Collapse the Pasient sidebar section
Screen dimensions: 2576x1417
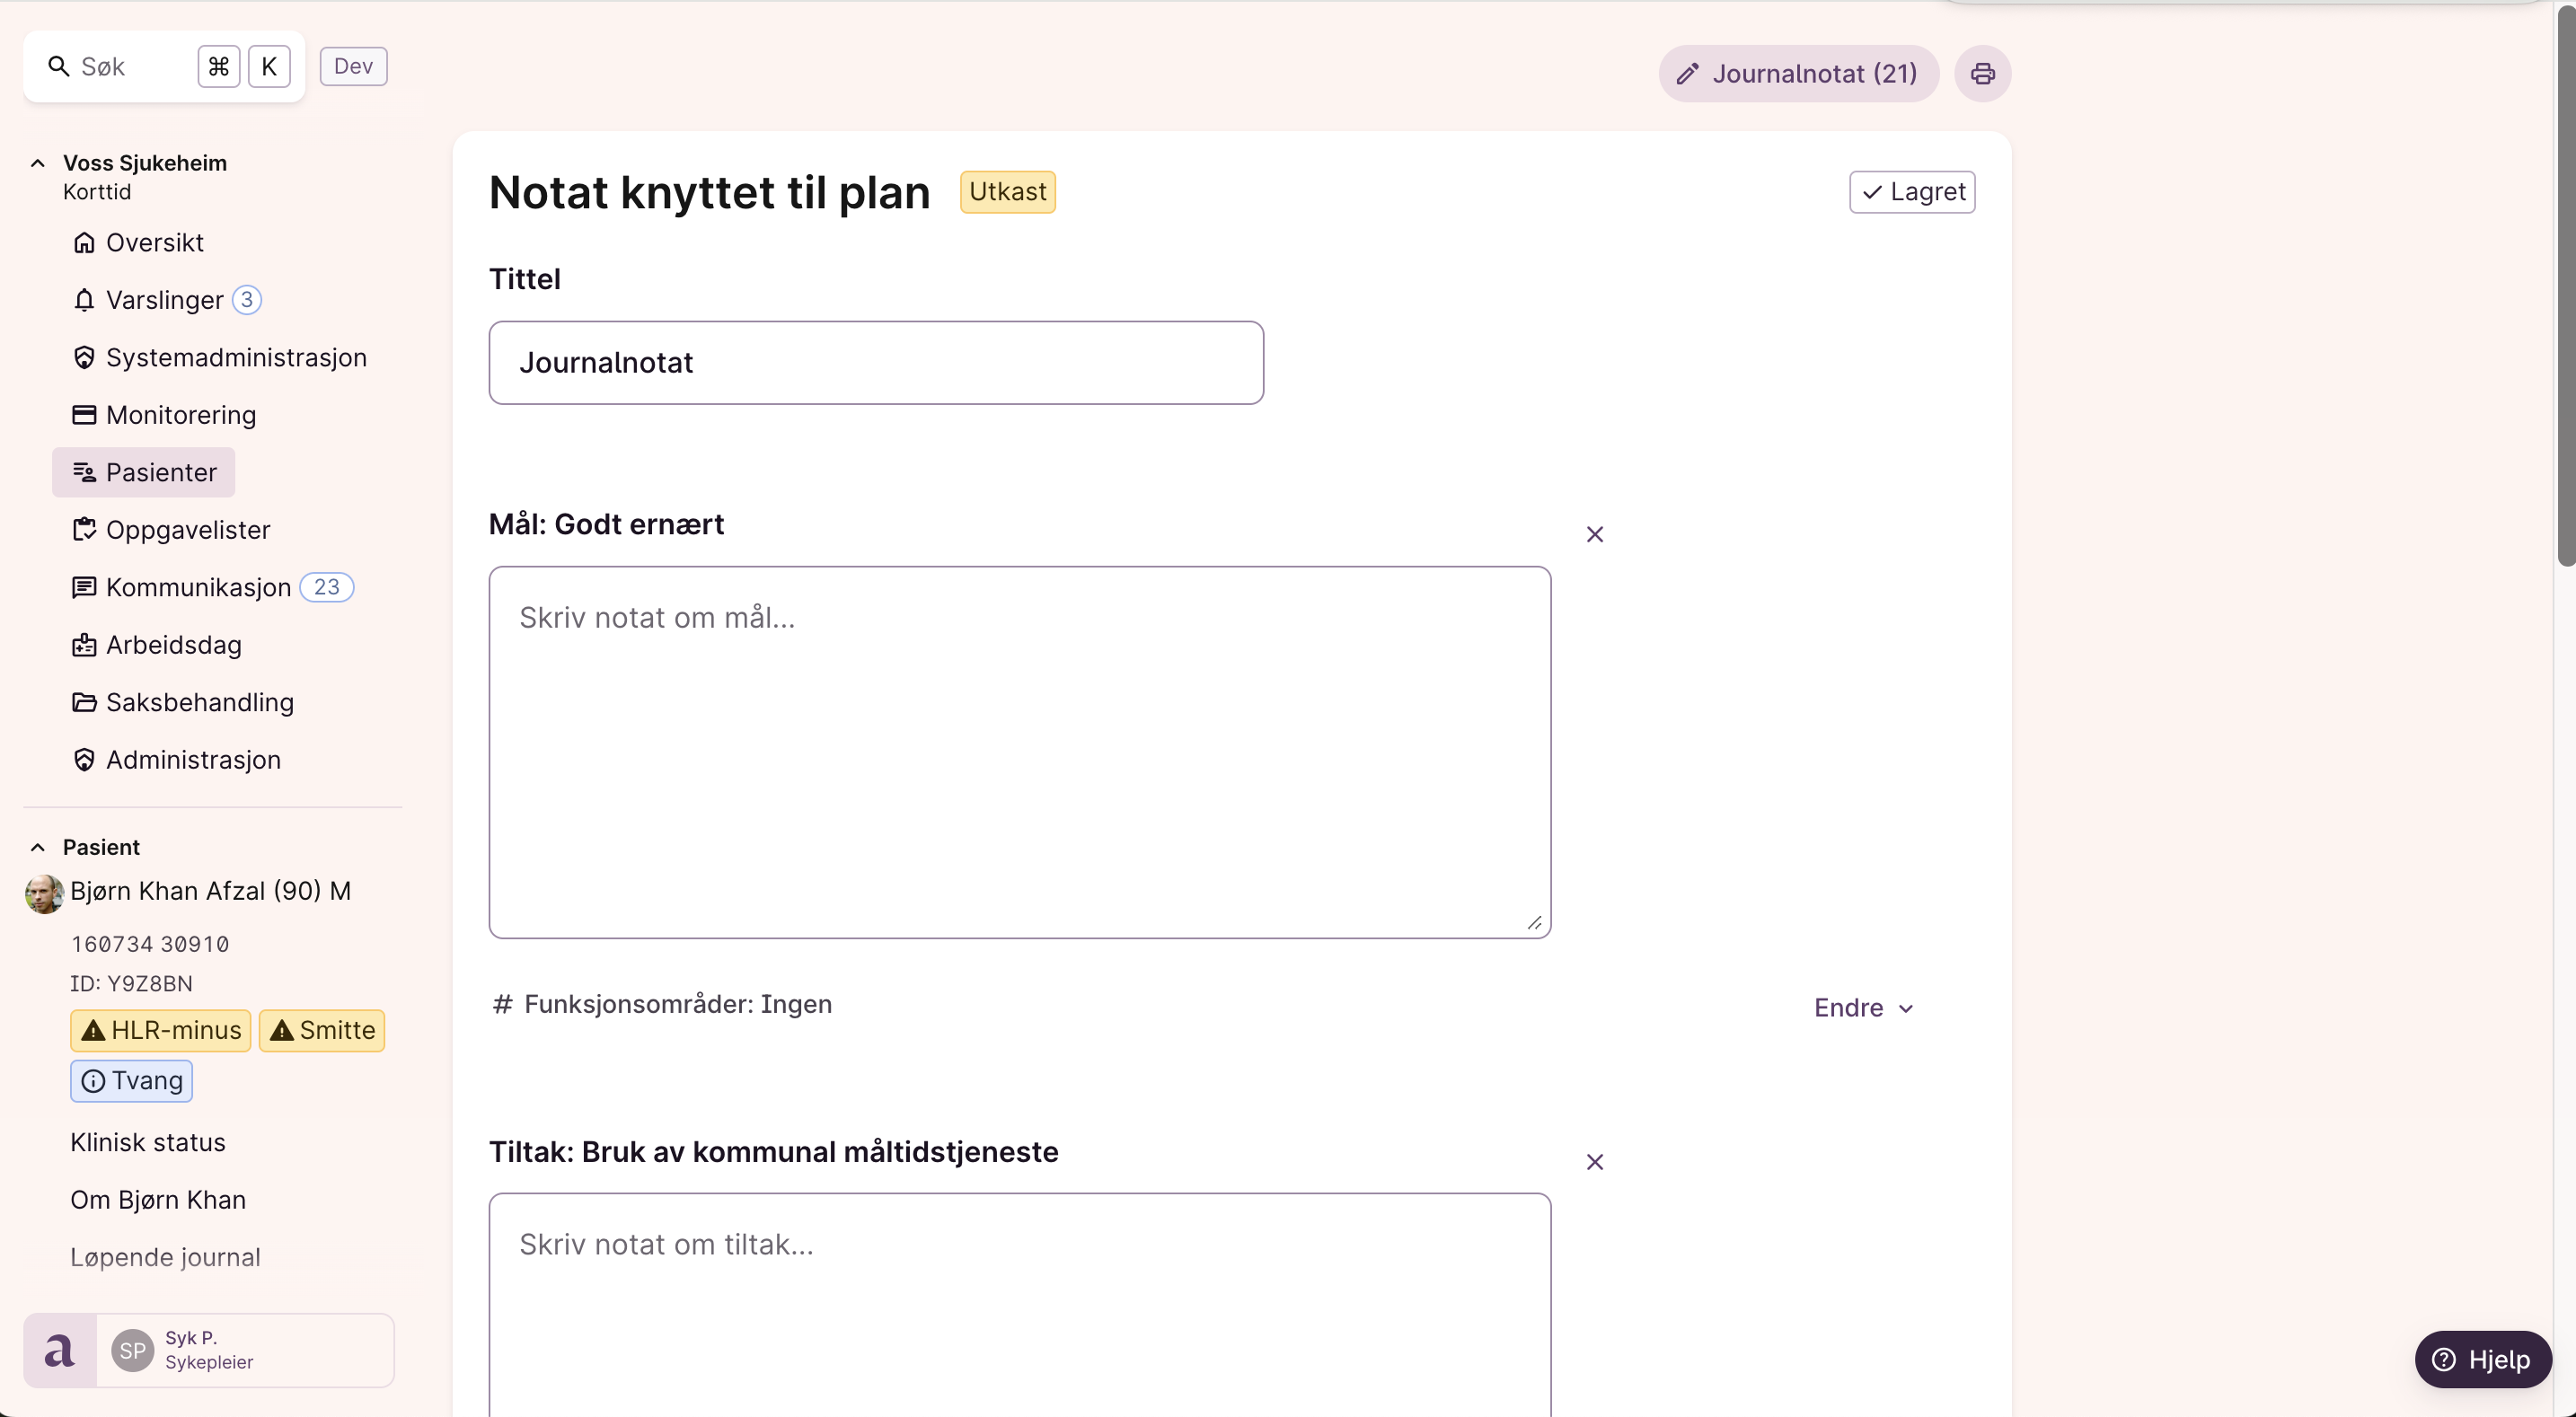[x=38, y=847]
